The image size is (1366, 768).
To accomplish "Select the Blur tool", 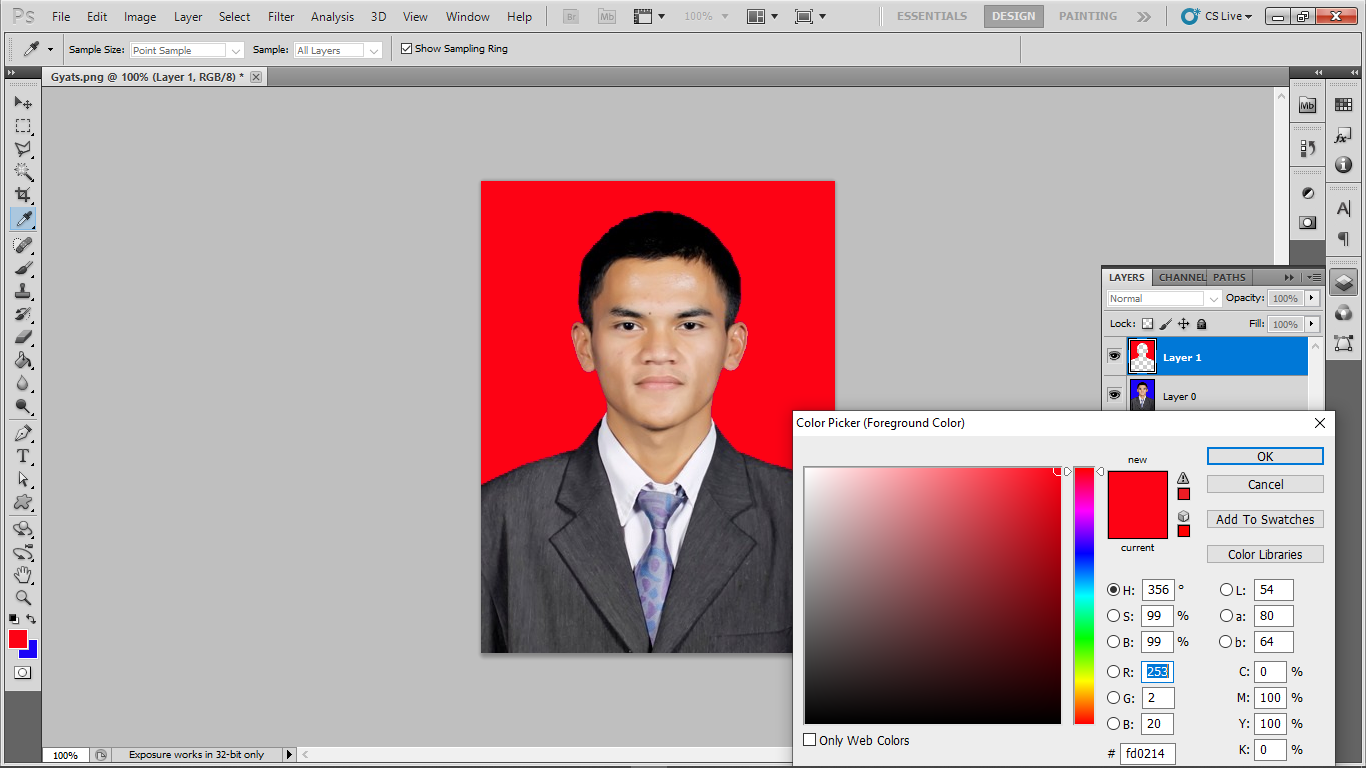I will pyautogui.click(x=23, y=383).
